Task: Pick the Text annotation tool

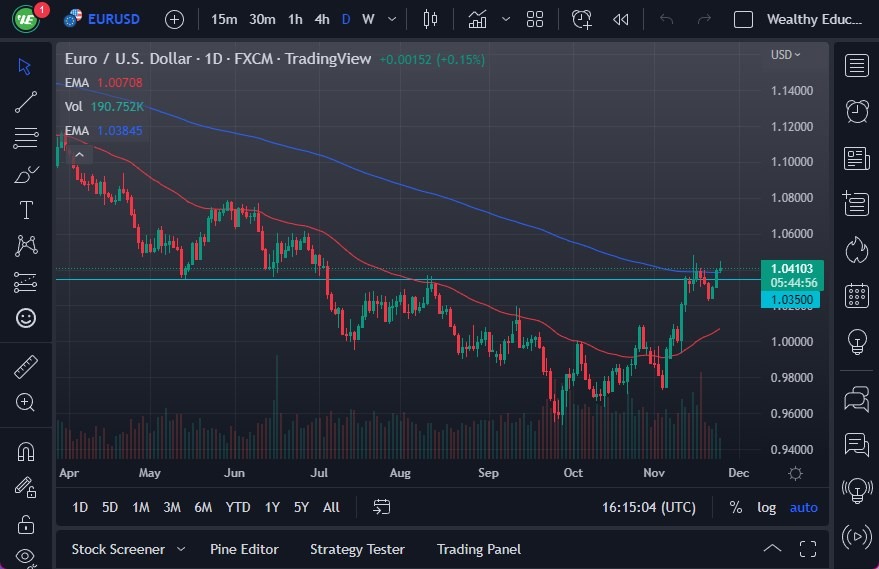Action: (x=26, y=210)
